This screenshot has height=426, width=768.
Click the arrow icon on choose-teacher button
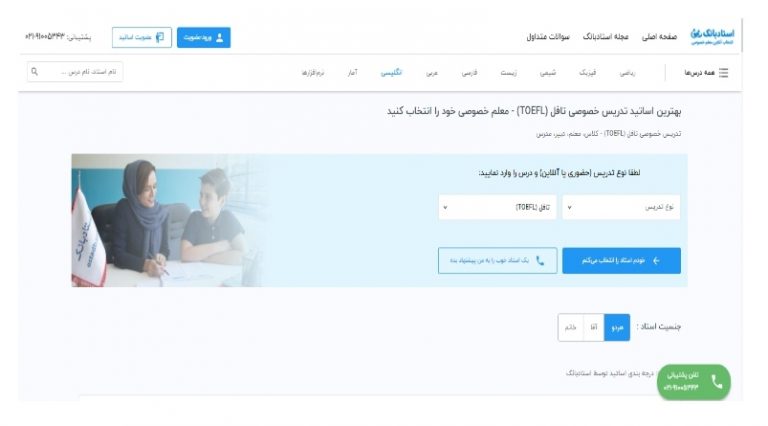tap(656, 260)
